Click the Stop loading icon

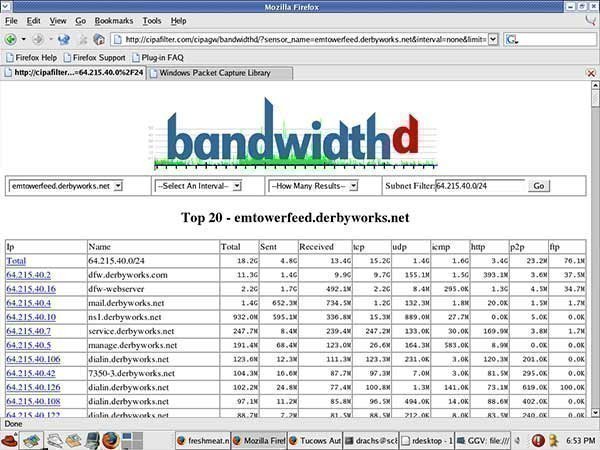[x=82, y=40]
